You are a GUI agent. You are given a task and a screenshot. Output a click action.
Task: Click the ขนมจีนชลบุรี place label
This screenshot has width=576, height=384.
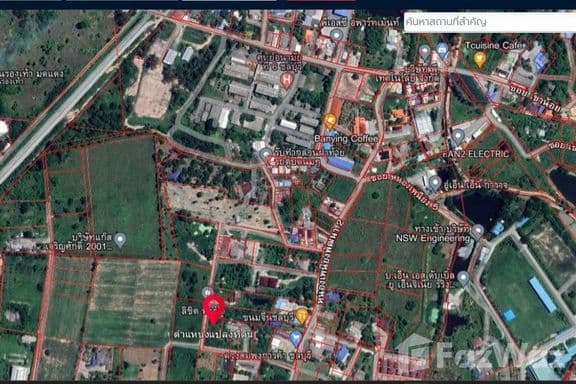[x=269, y=316]
